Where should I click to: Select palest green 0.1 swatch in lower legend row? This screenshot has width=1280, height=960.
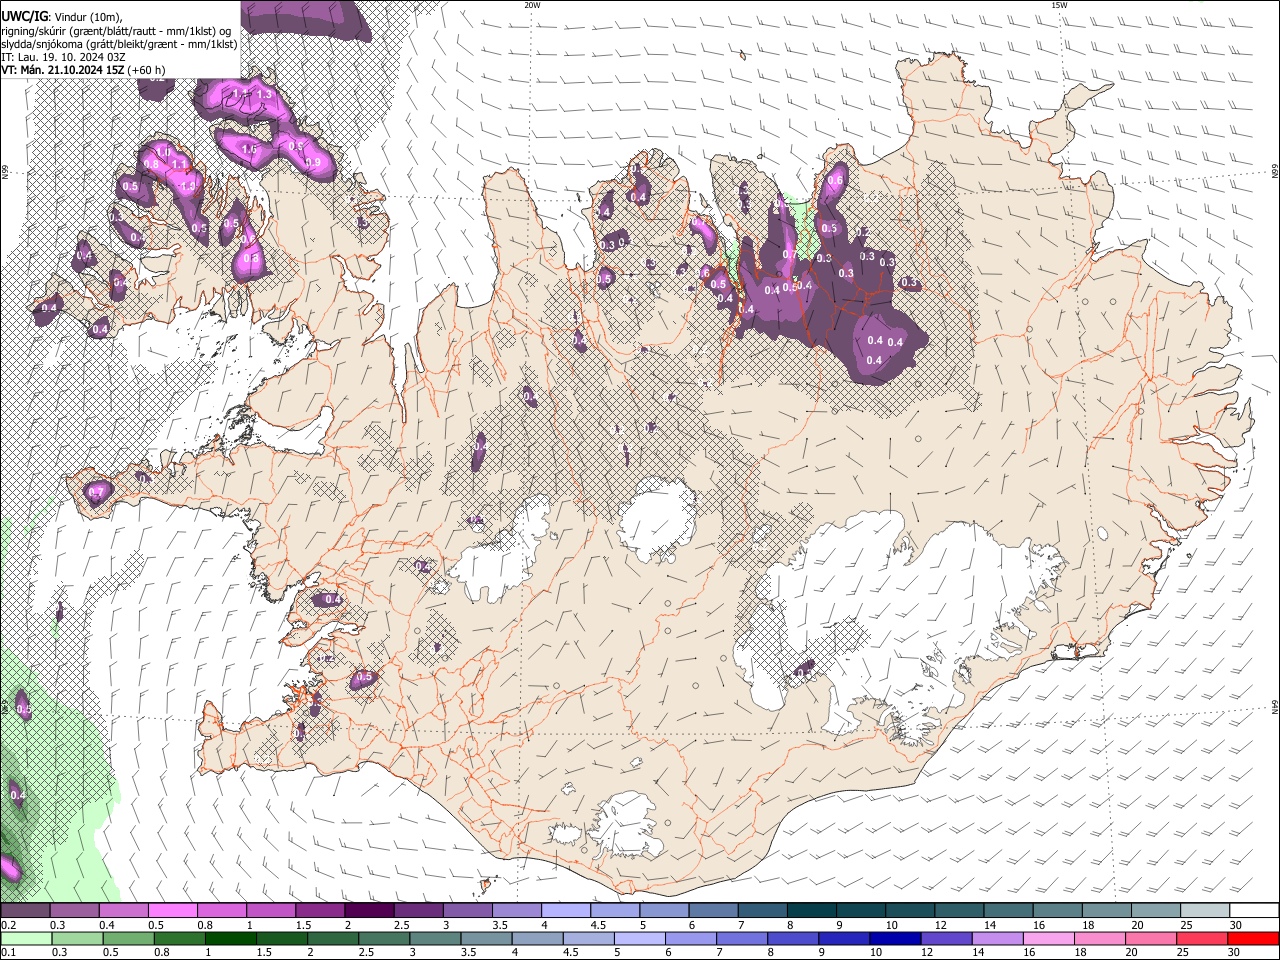26,938
